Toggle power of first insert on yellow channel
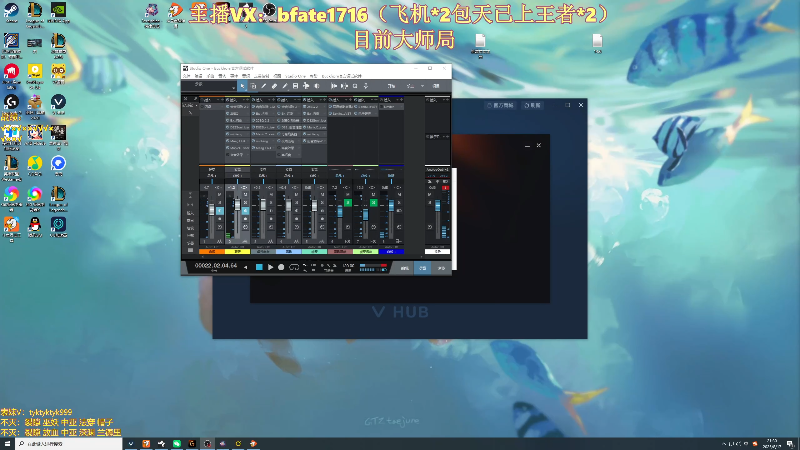Image resolution: width=800 pixels, height=450 pixels. click(x=228, y=107)
